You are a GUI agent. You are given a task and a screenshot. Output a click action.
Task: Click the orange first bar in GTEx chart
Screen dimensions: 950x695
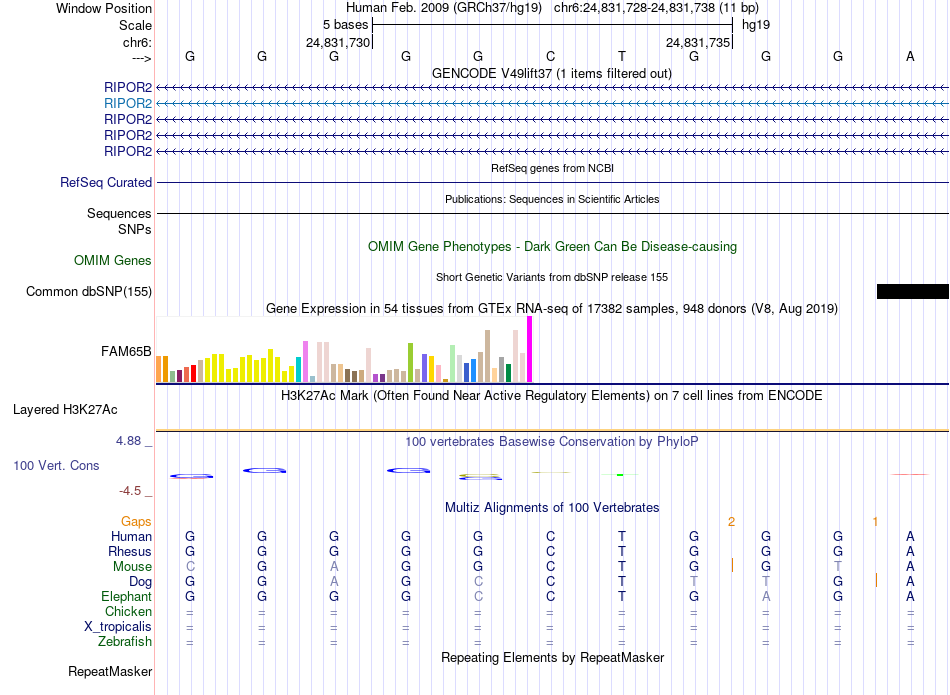(159, 369)
